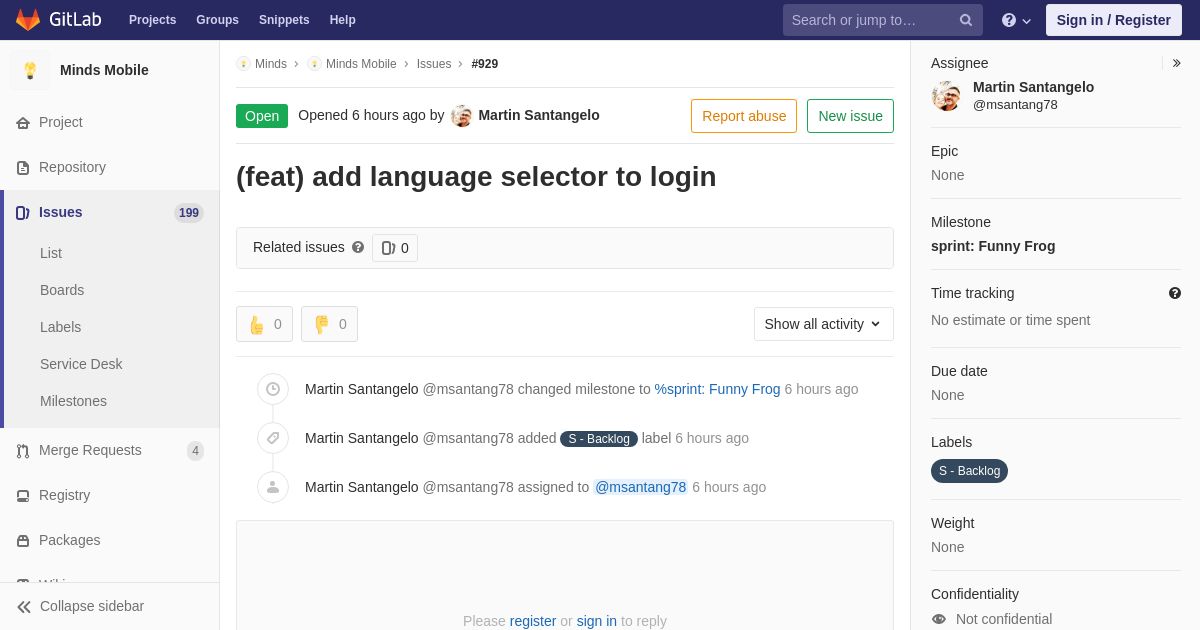Click the Merge Requests icon
1200x630 pixels.
point(23,451)
